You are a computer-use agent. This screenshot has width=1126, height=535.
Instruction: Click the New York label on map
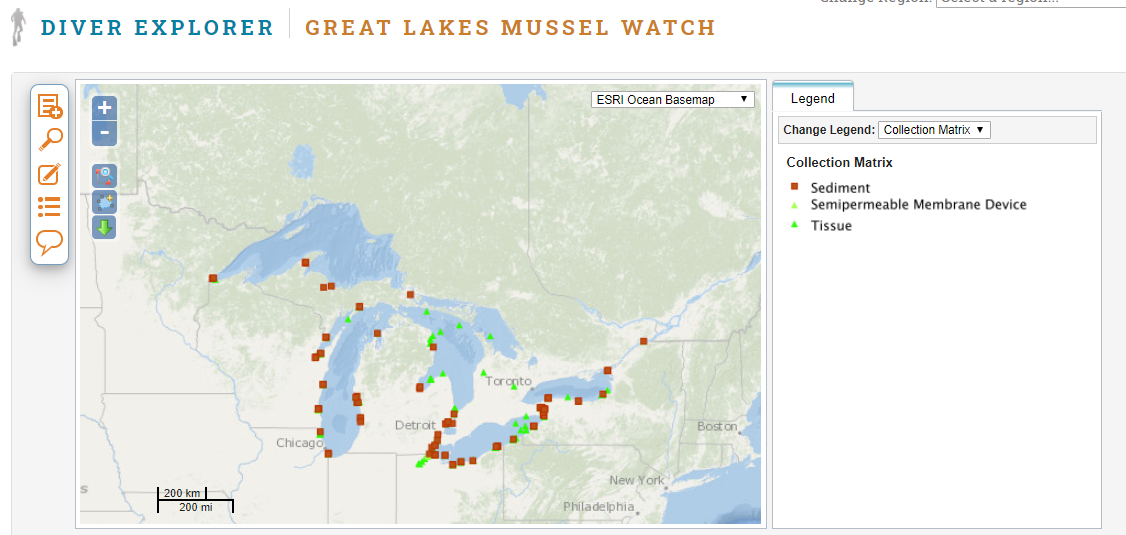click(637, 480)
